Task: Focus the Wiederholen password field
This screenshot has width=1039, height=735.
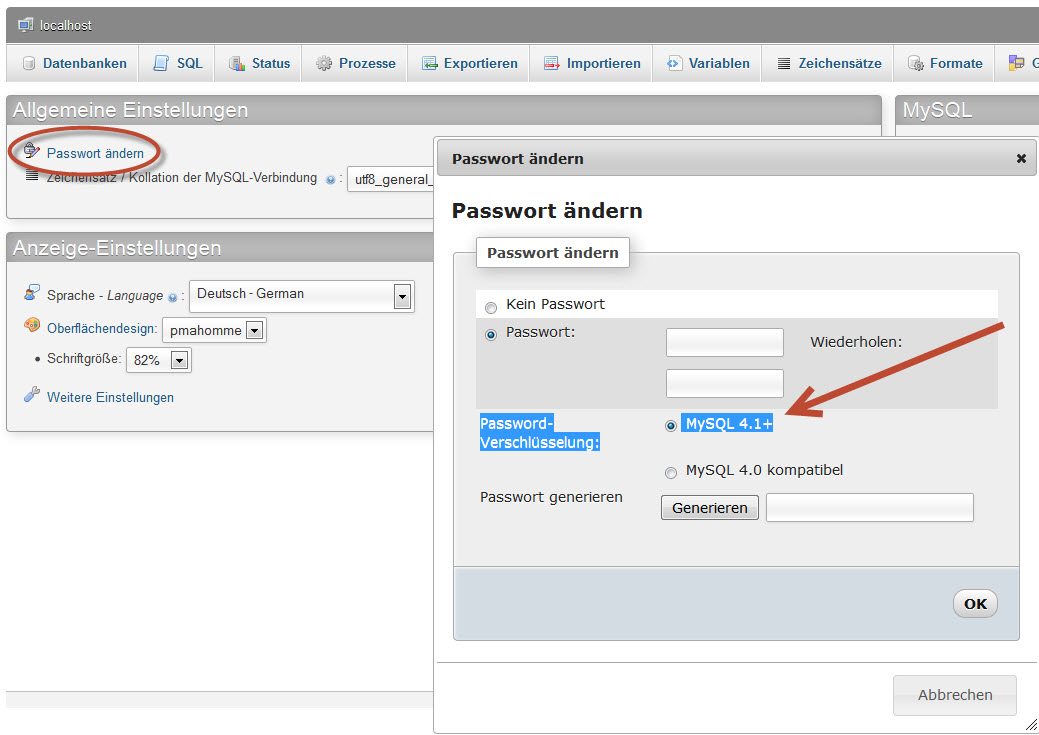Action: (725, 384)
